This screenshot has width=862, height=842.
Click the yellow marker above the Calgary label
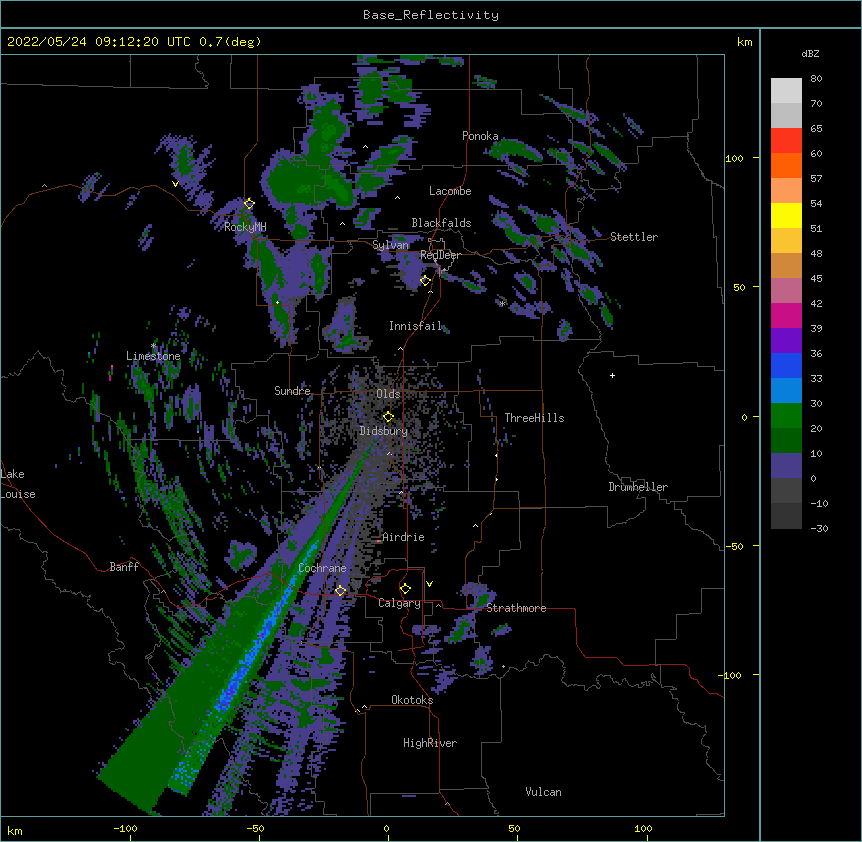405,589
